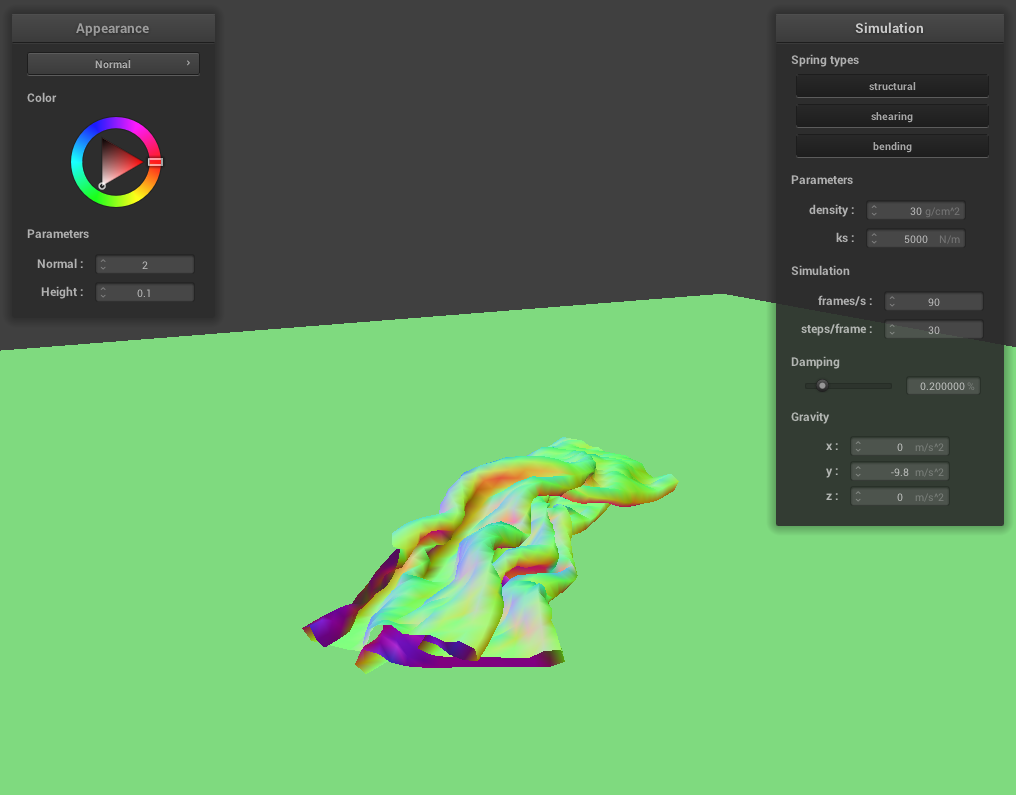Click the steps/frame stepper arrows
1016x795 pixels.
892,329
